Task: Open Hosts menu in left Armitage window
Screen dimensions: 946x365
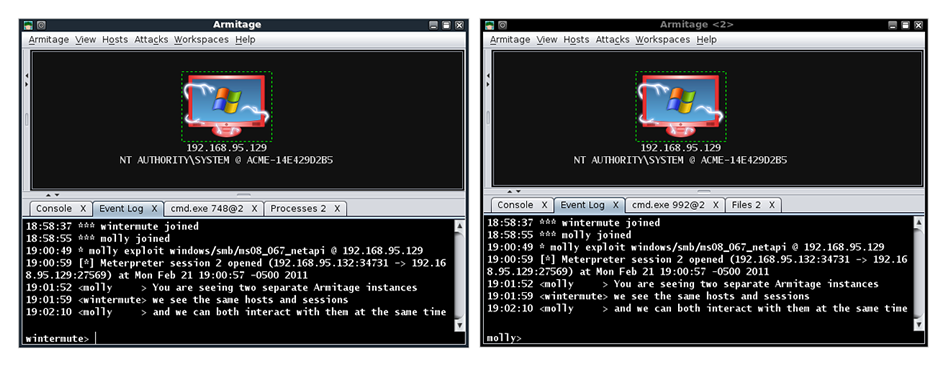Action: (115, 39)
